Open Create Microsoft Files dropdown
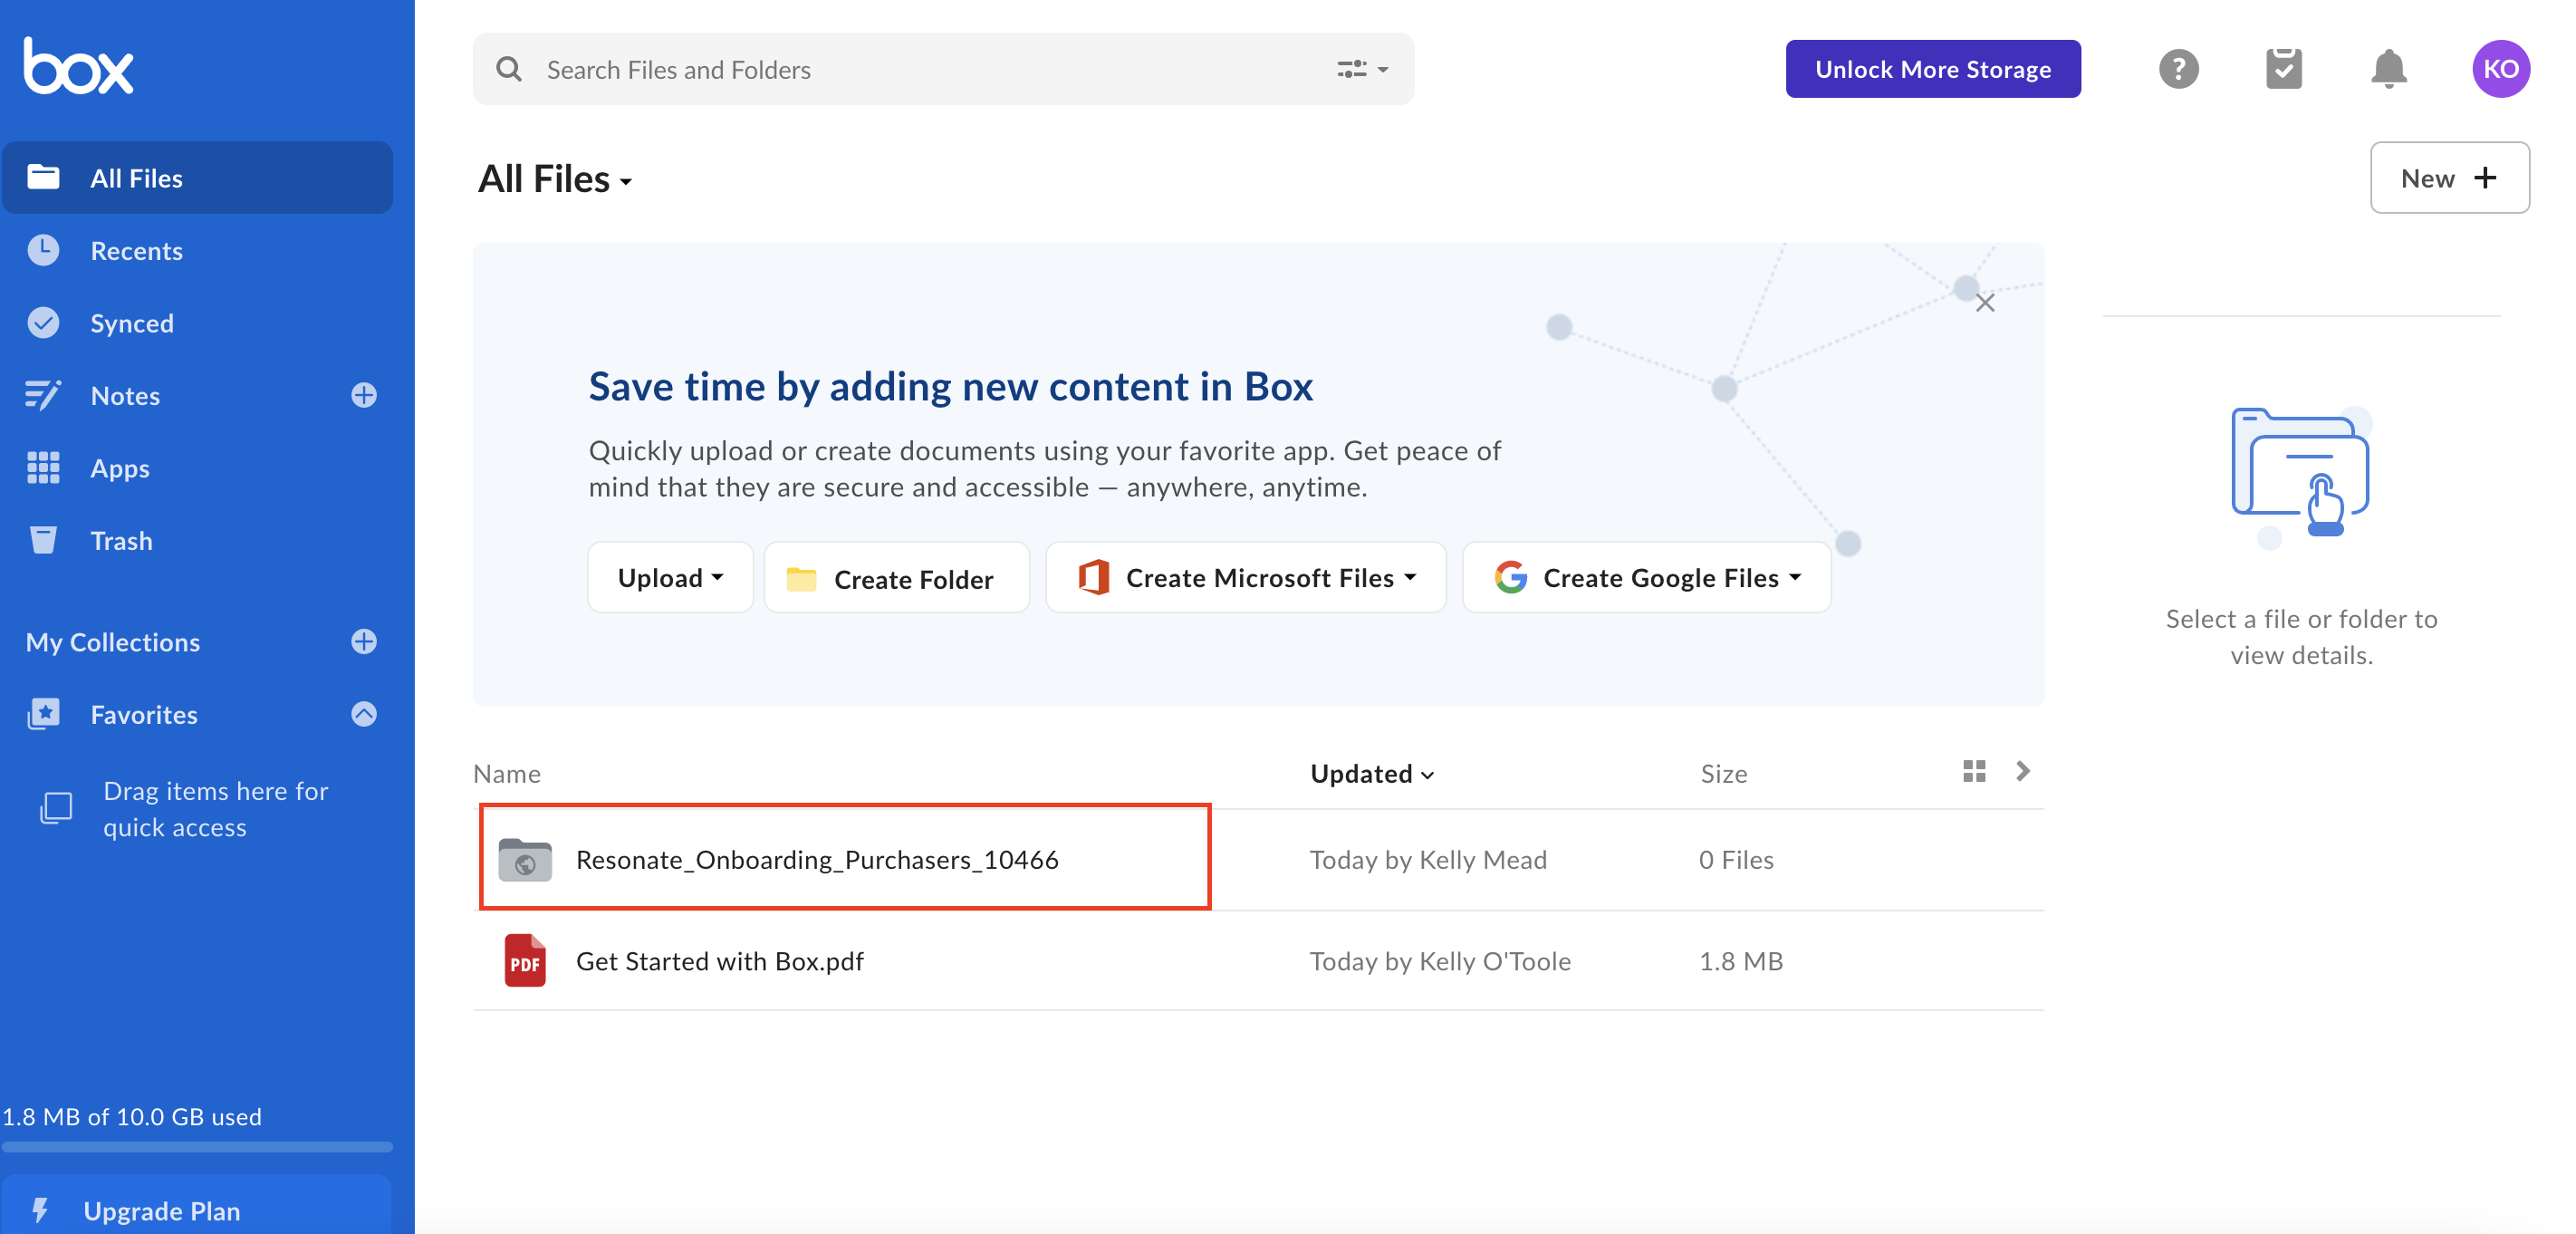This screenshot has width=2576, height=1234. [1246, 577]
